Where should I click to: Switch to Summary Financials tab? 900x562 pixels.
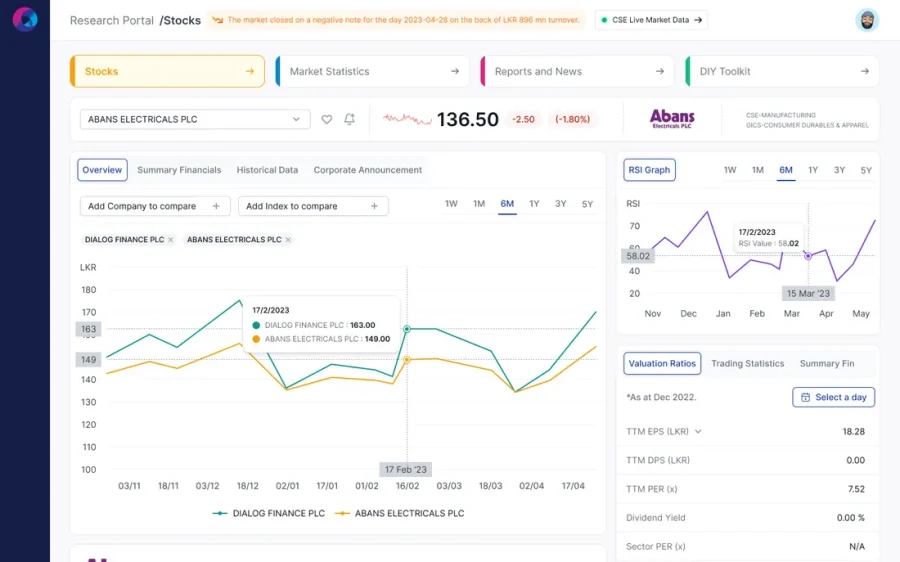tap(179, 170)
